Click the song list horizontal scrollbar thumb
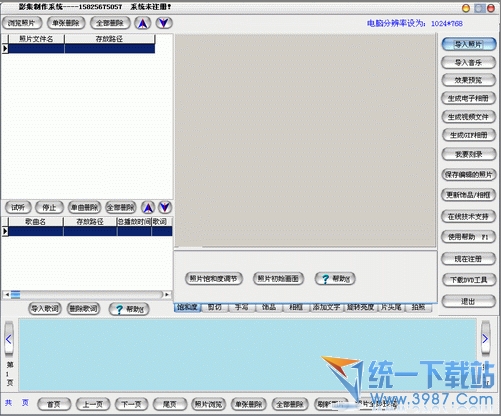 click(15, 295)
